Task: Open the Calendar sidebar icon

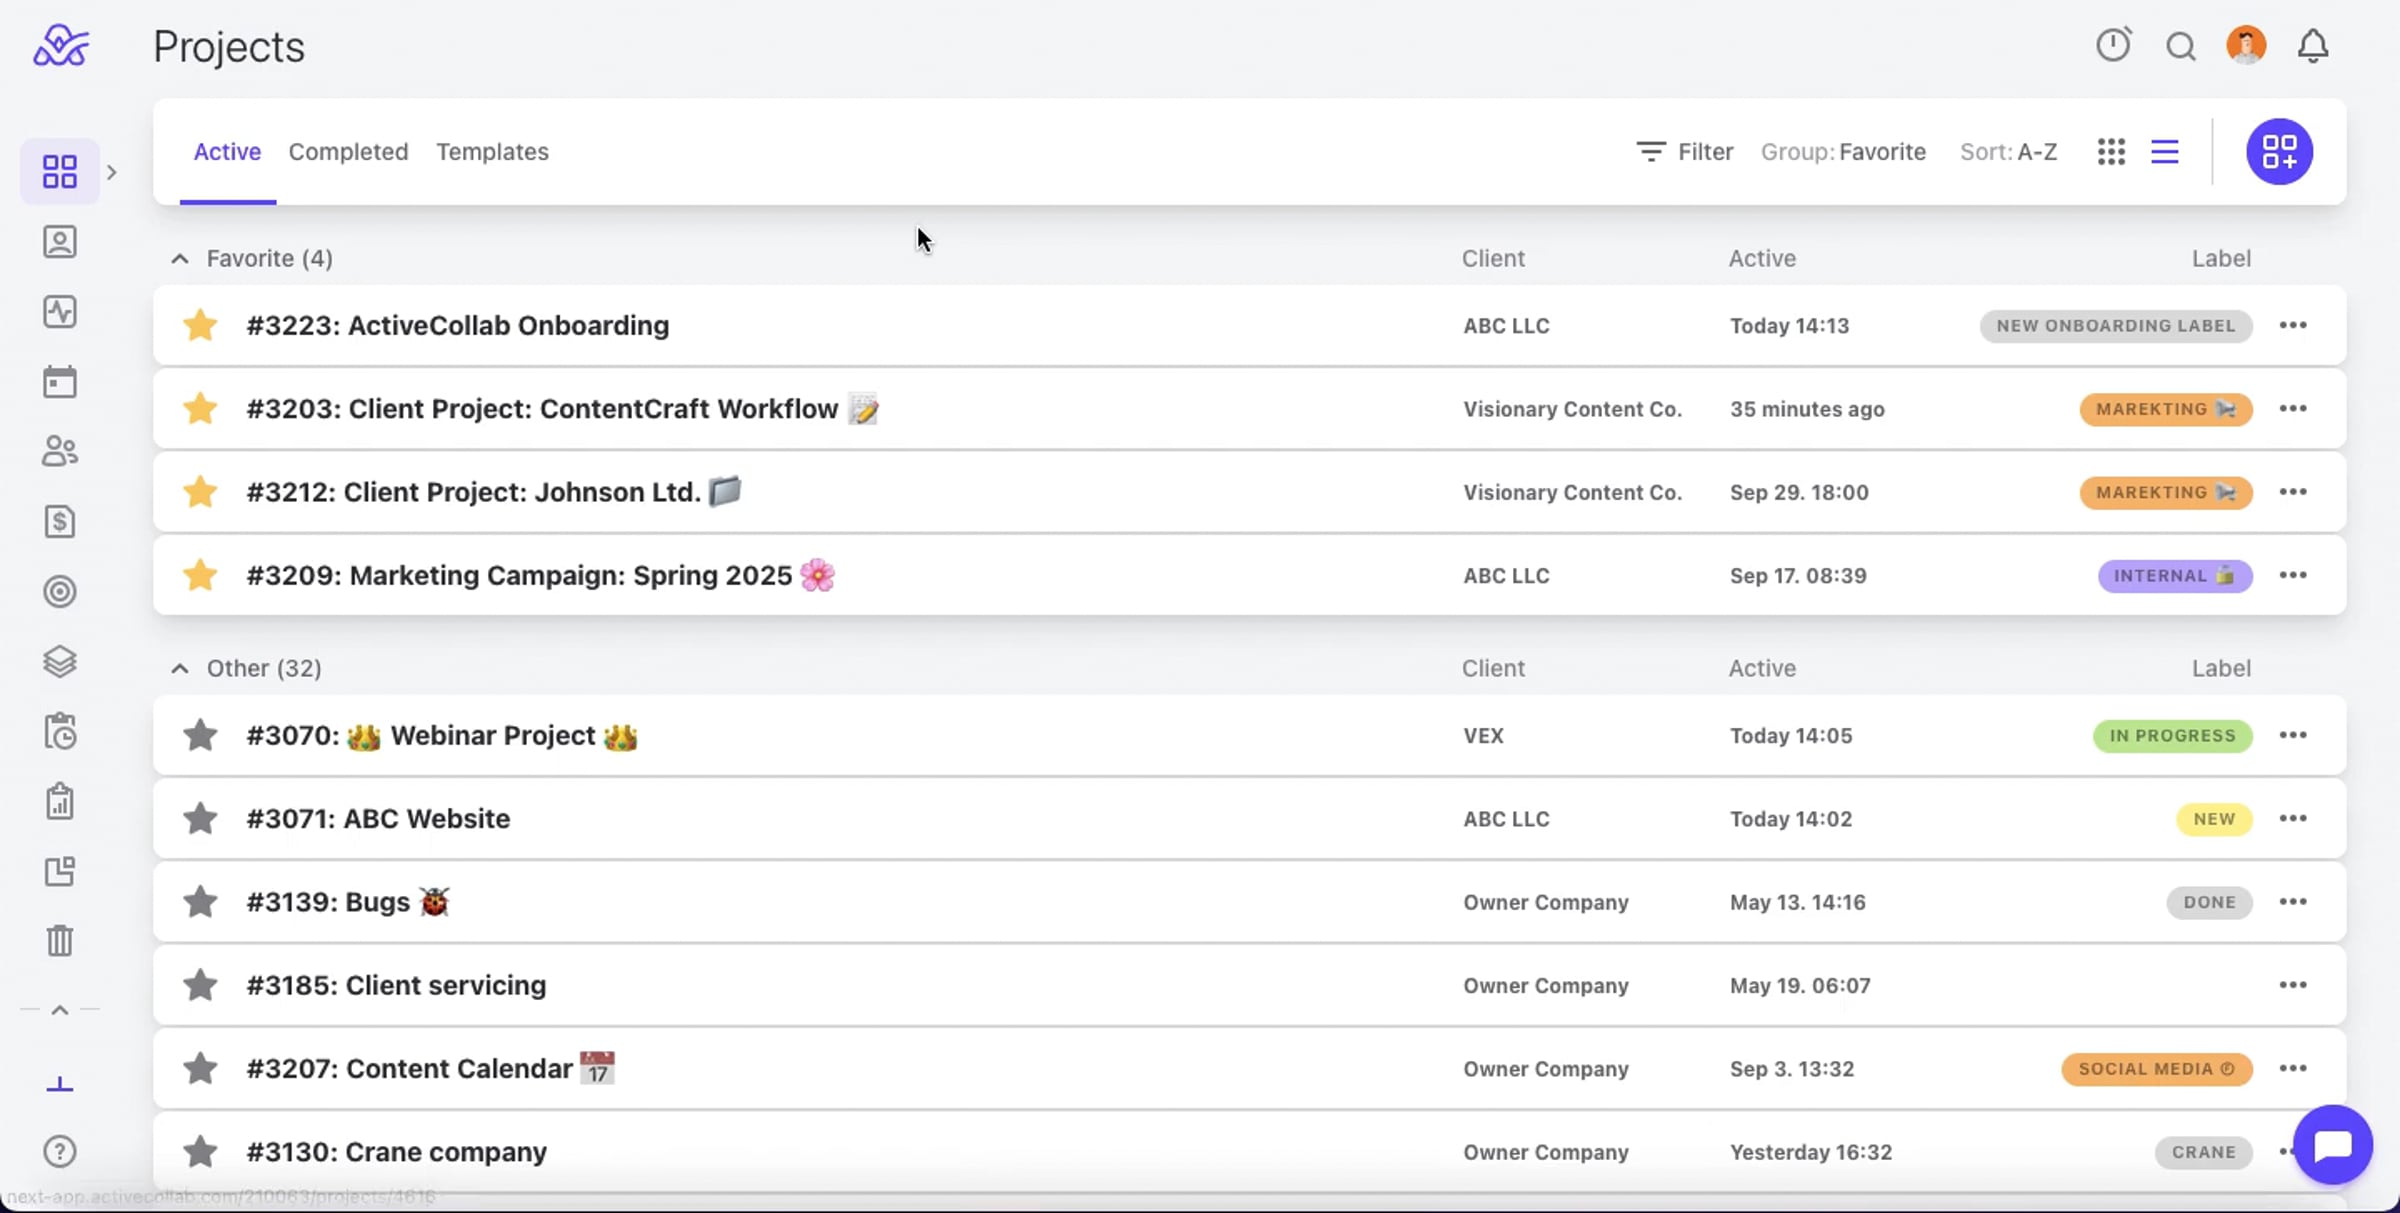Action: click(x=60, y=382)
